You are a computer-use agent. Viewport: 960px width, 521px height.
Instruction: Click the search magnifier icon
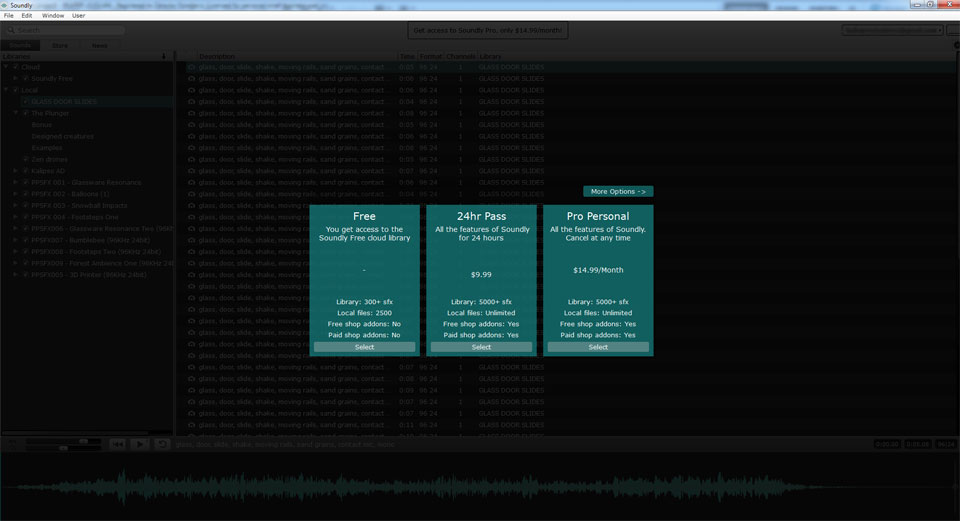pyautogui.click(x=11, y=30)
